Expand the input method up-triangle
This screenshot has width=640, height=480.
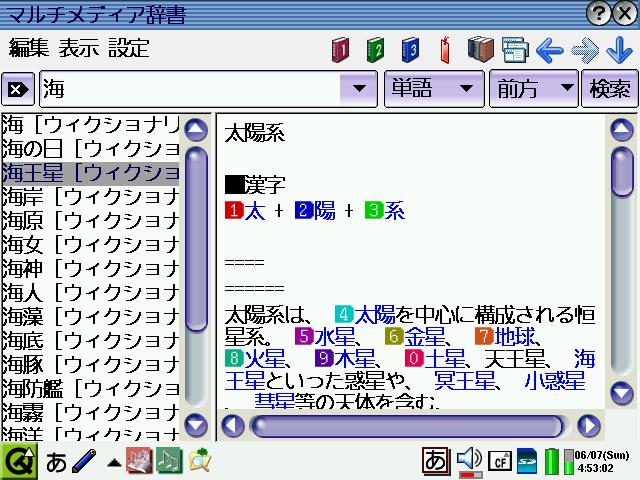(x=114, y=463)
